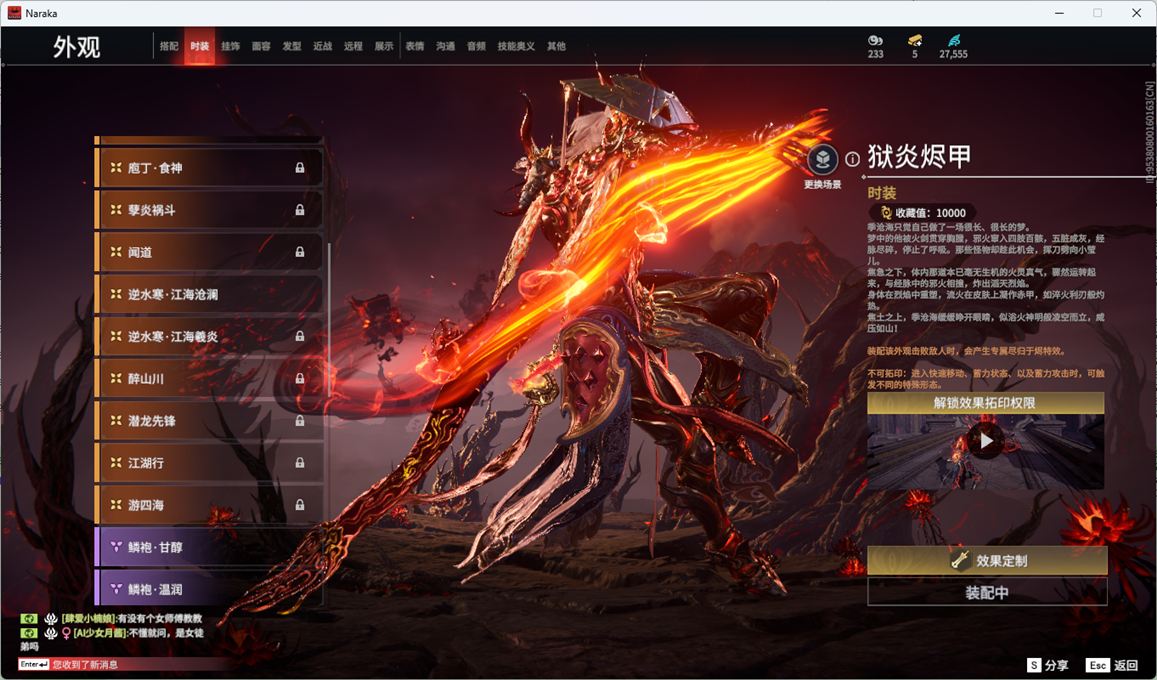Viewport: 1157px width, 680px height.
Task: Click player name 肆爱小桃娘 in chat
Action: click(88, 619)
